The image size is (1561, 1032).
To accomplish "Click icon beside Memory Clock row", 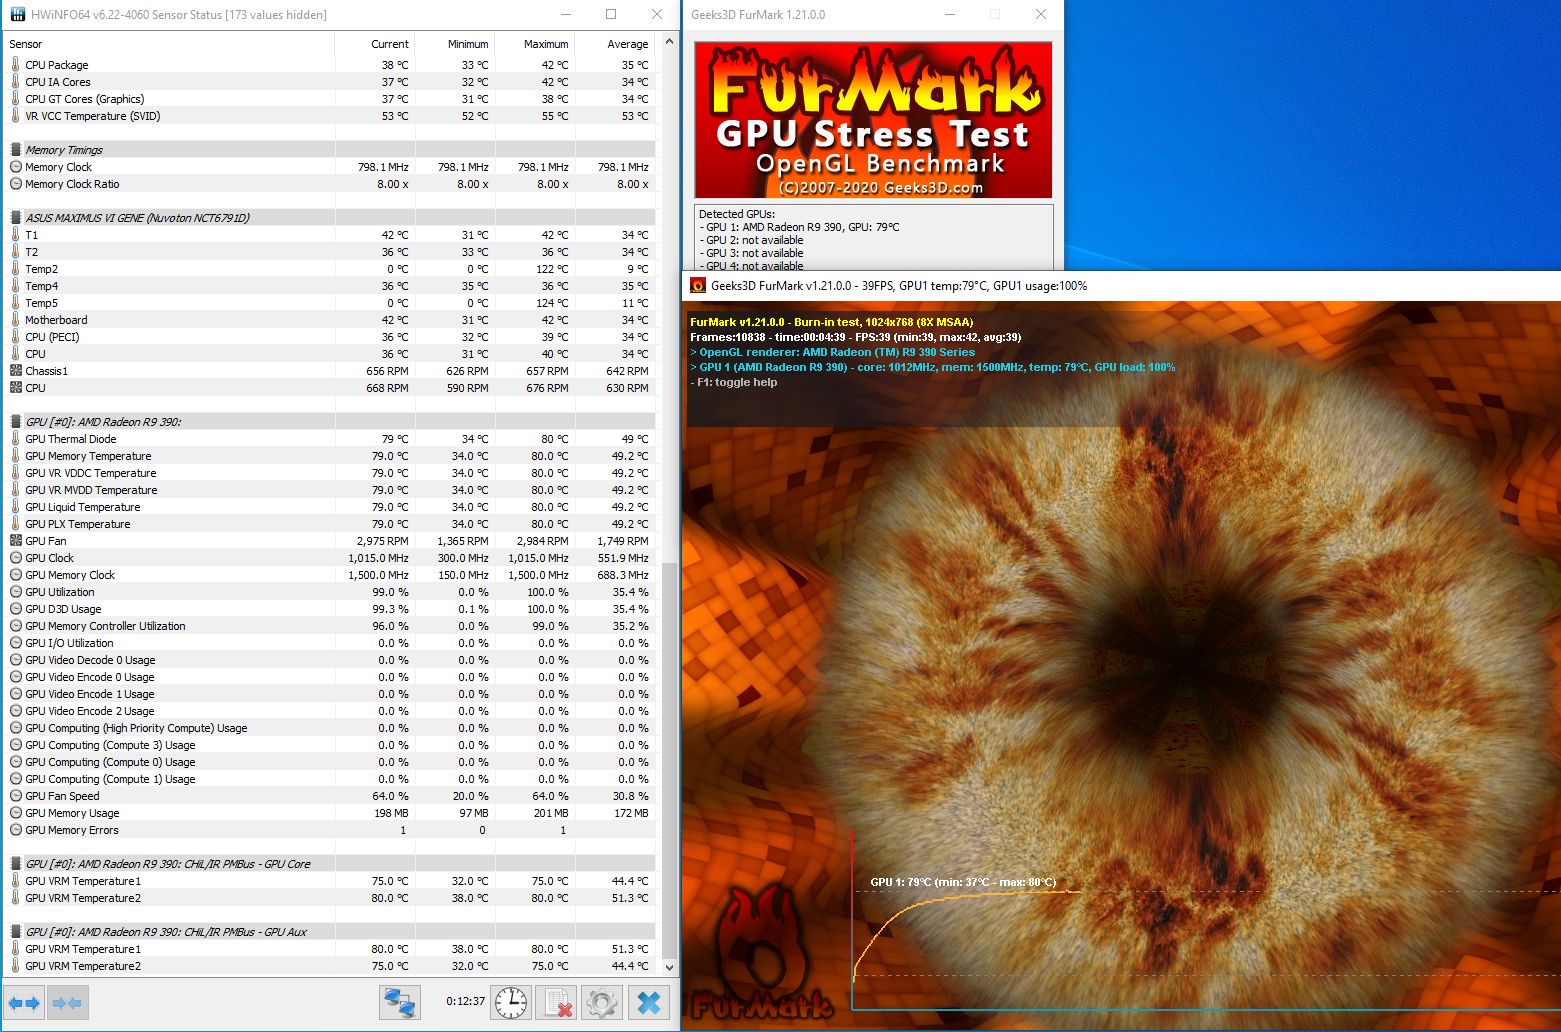I will (x=15, y=167).
